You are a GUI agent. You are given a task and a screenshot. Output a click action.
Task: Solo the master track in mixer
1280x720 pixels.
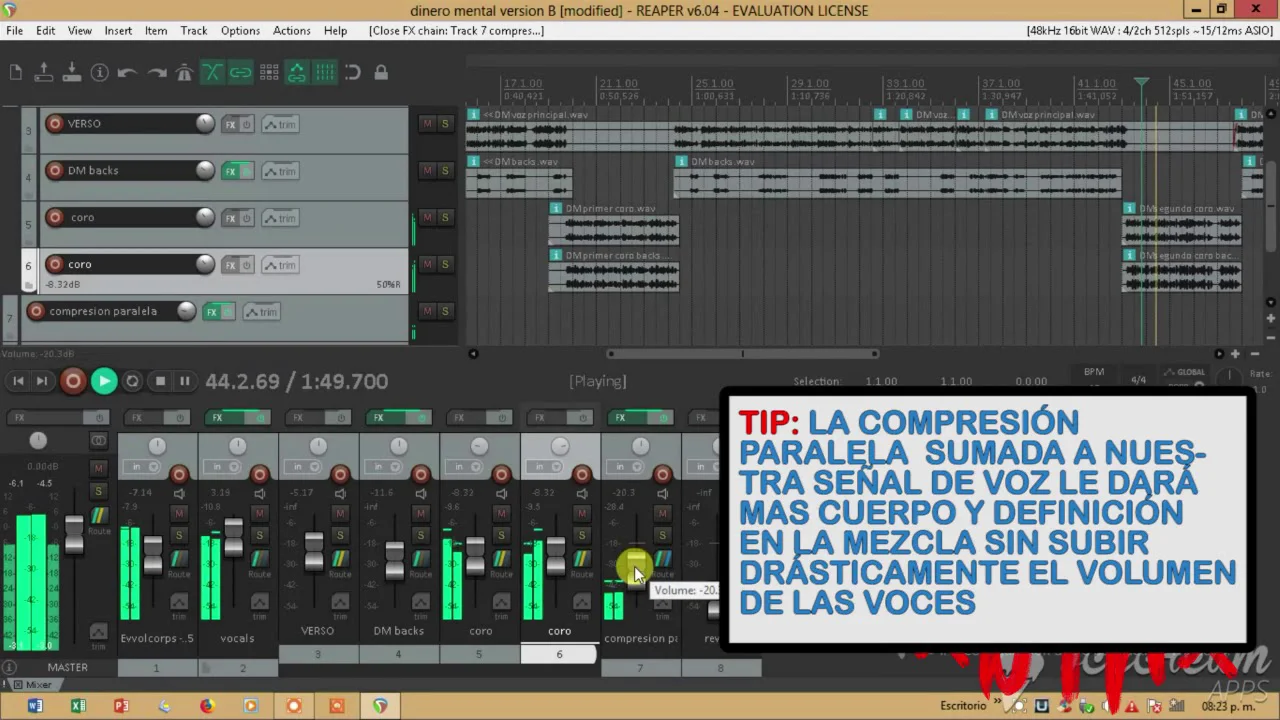point(98,491)
